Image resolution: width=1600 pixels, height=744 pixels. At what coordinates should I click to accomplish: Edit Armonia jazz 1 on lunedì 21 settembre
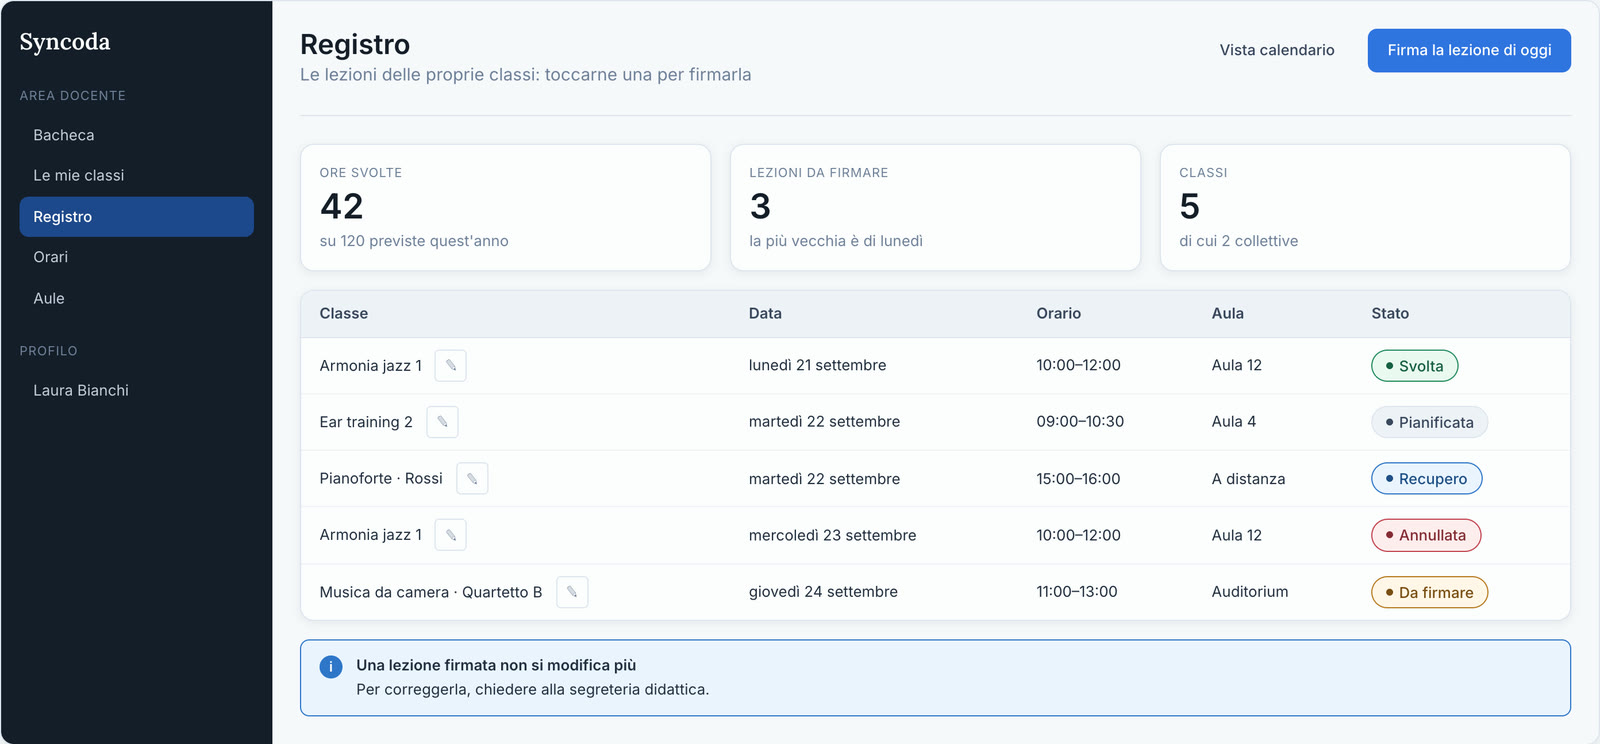(451, 366)
